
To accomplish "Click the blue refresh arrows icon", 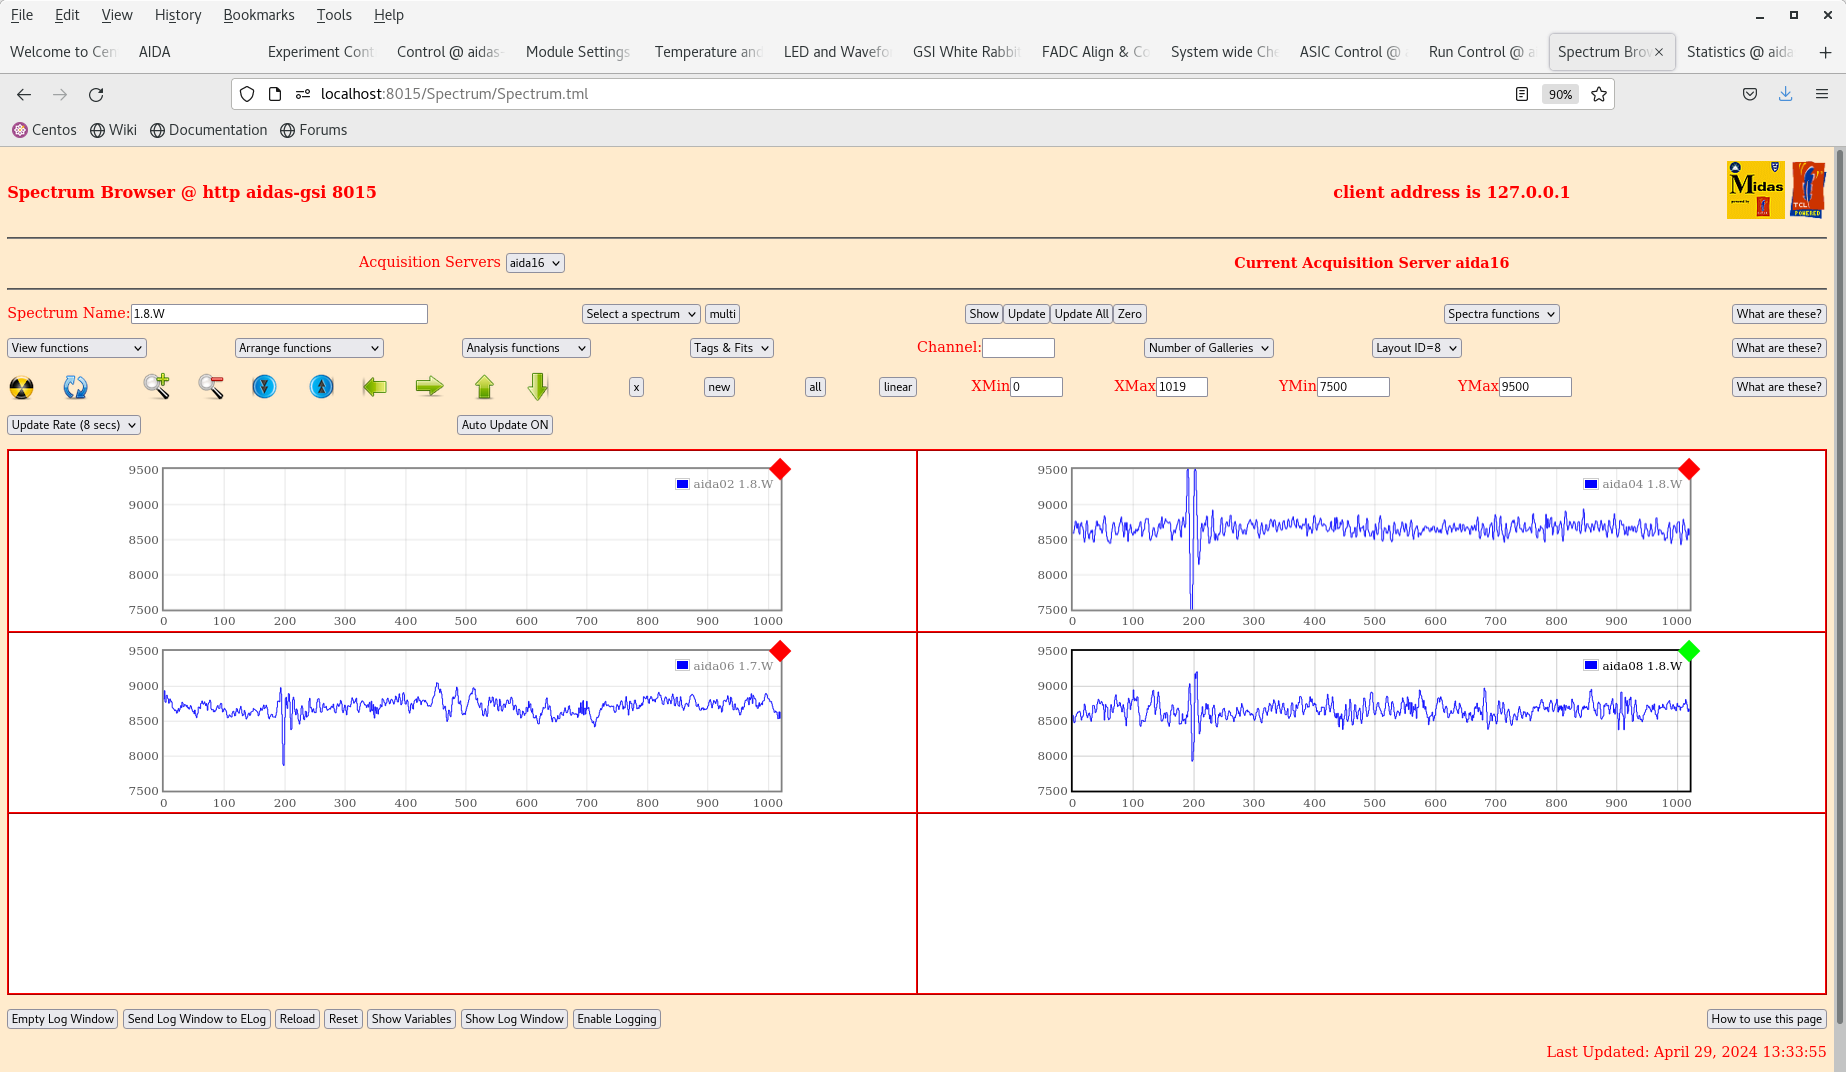I will pos(76,387).
